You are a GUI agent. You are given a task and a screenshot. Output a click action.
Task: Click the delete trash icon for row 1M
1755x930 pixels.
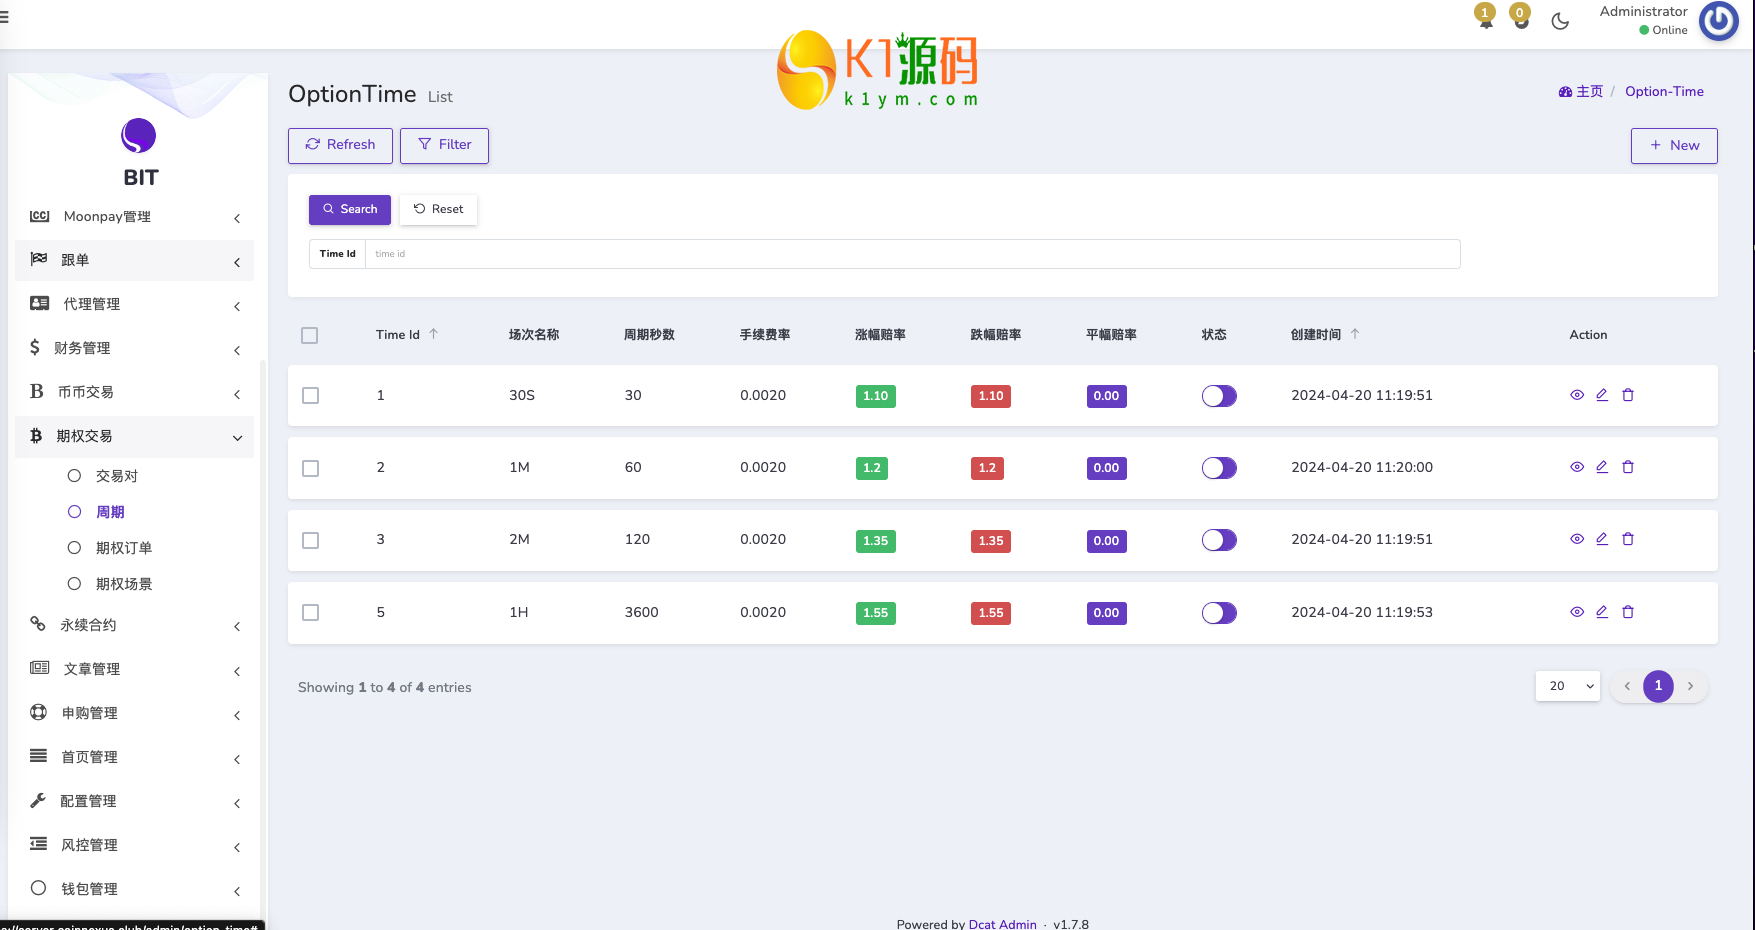pyautogui.click(x=1628, y=467)
